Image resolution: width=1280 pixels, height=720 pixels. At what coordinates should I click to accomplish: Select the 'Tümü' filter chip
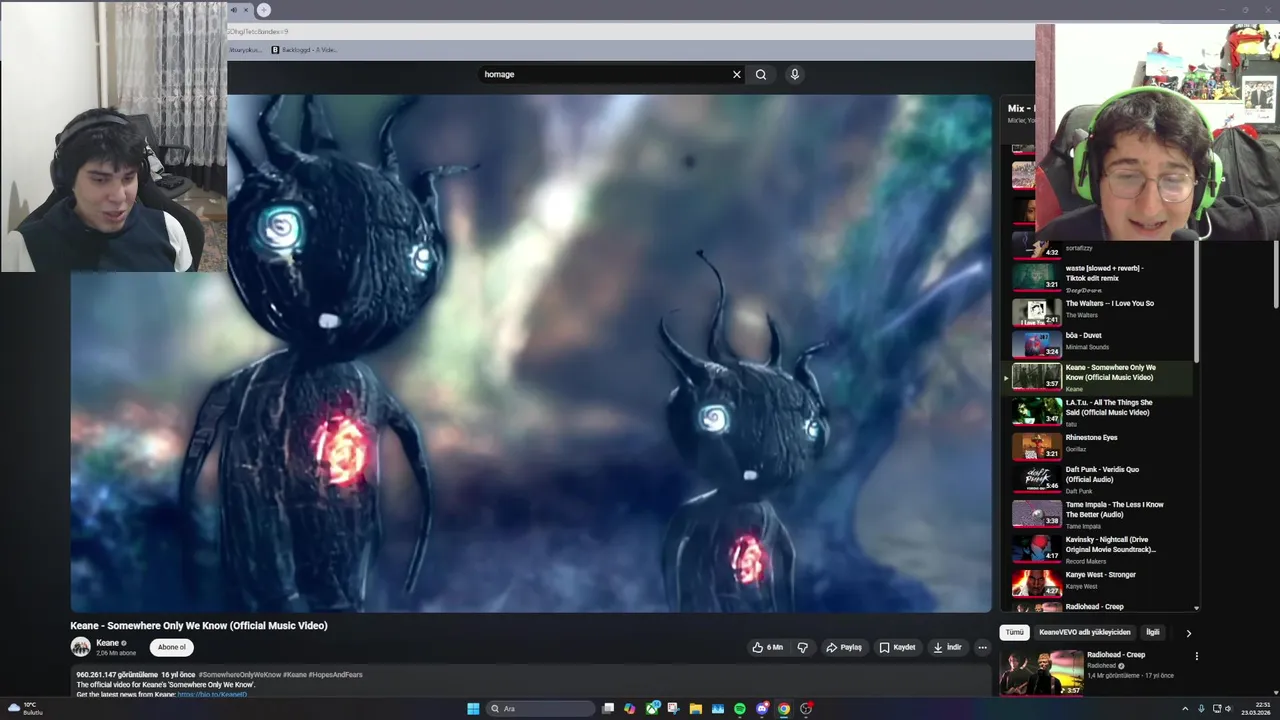(x=1014, y=632)
